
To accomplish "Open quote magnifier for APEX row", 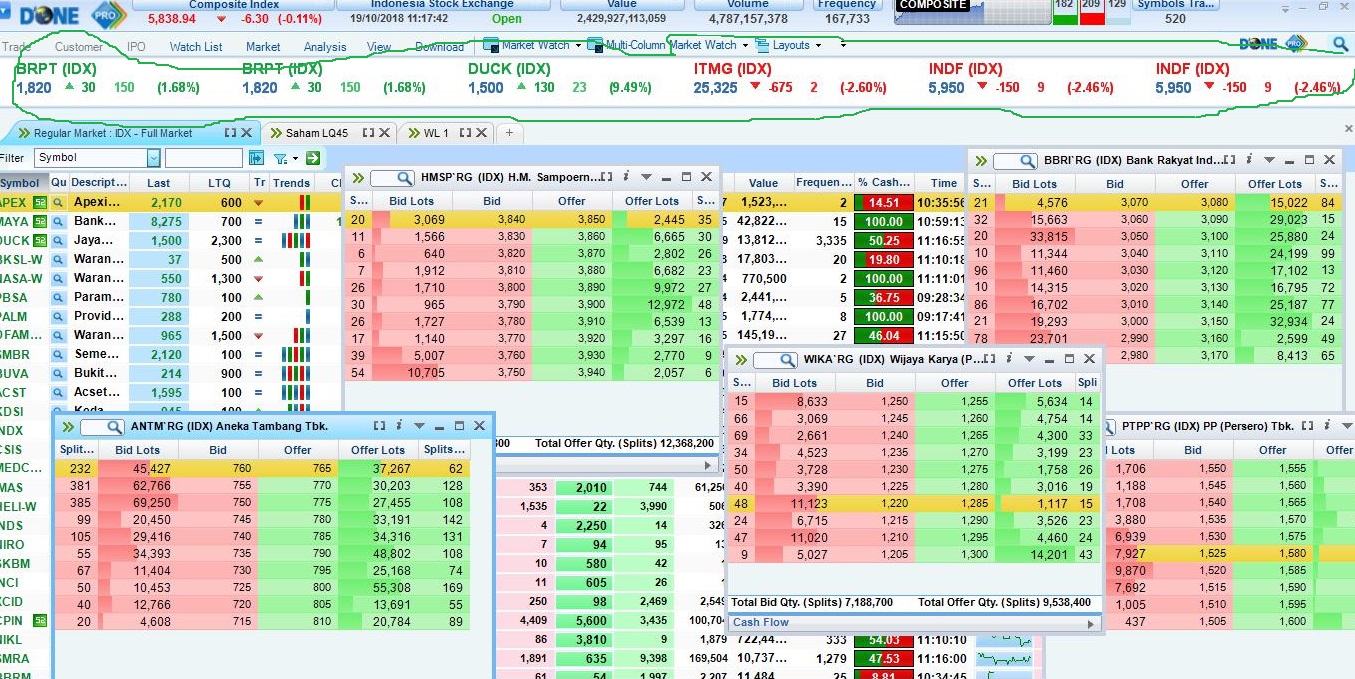I will [58, 202].
